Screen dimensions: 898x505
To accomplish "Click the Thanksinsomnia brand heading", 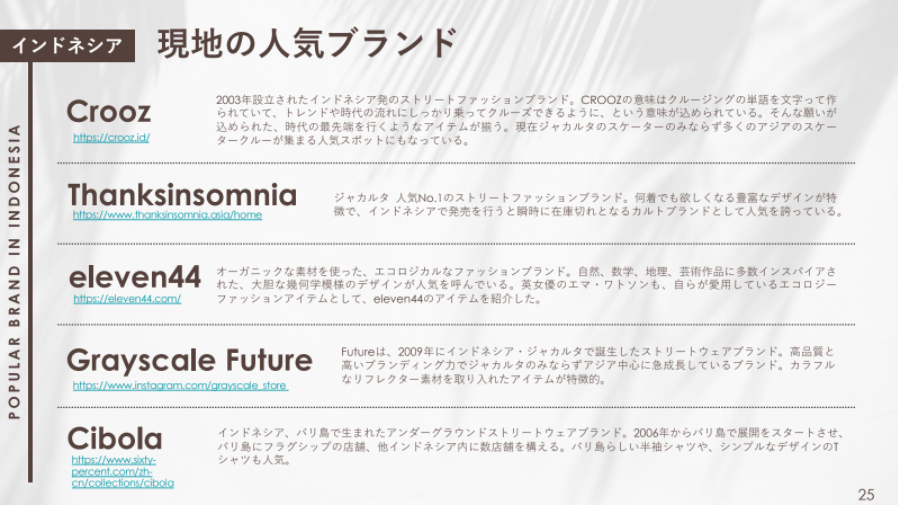I will click(x=182, y=195).
